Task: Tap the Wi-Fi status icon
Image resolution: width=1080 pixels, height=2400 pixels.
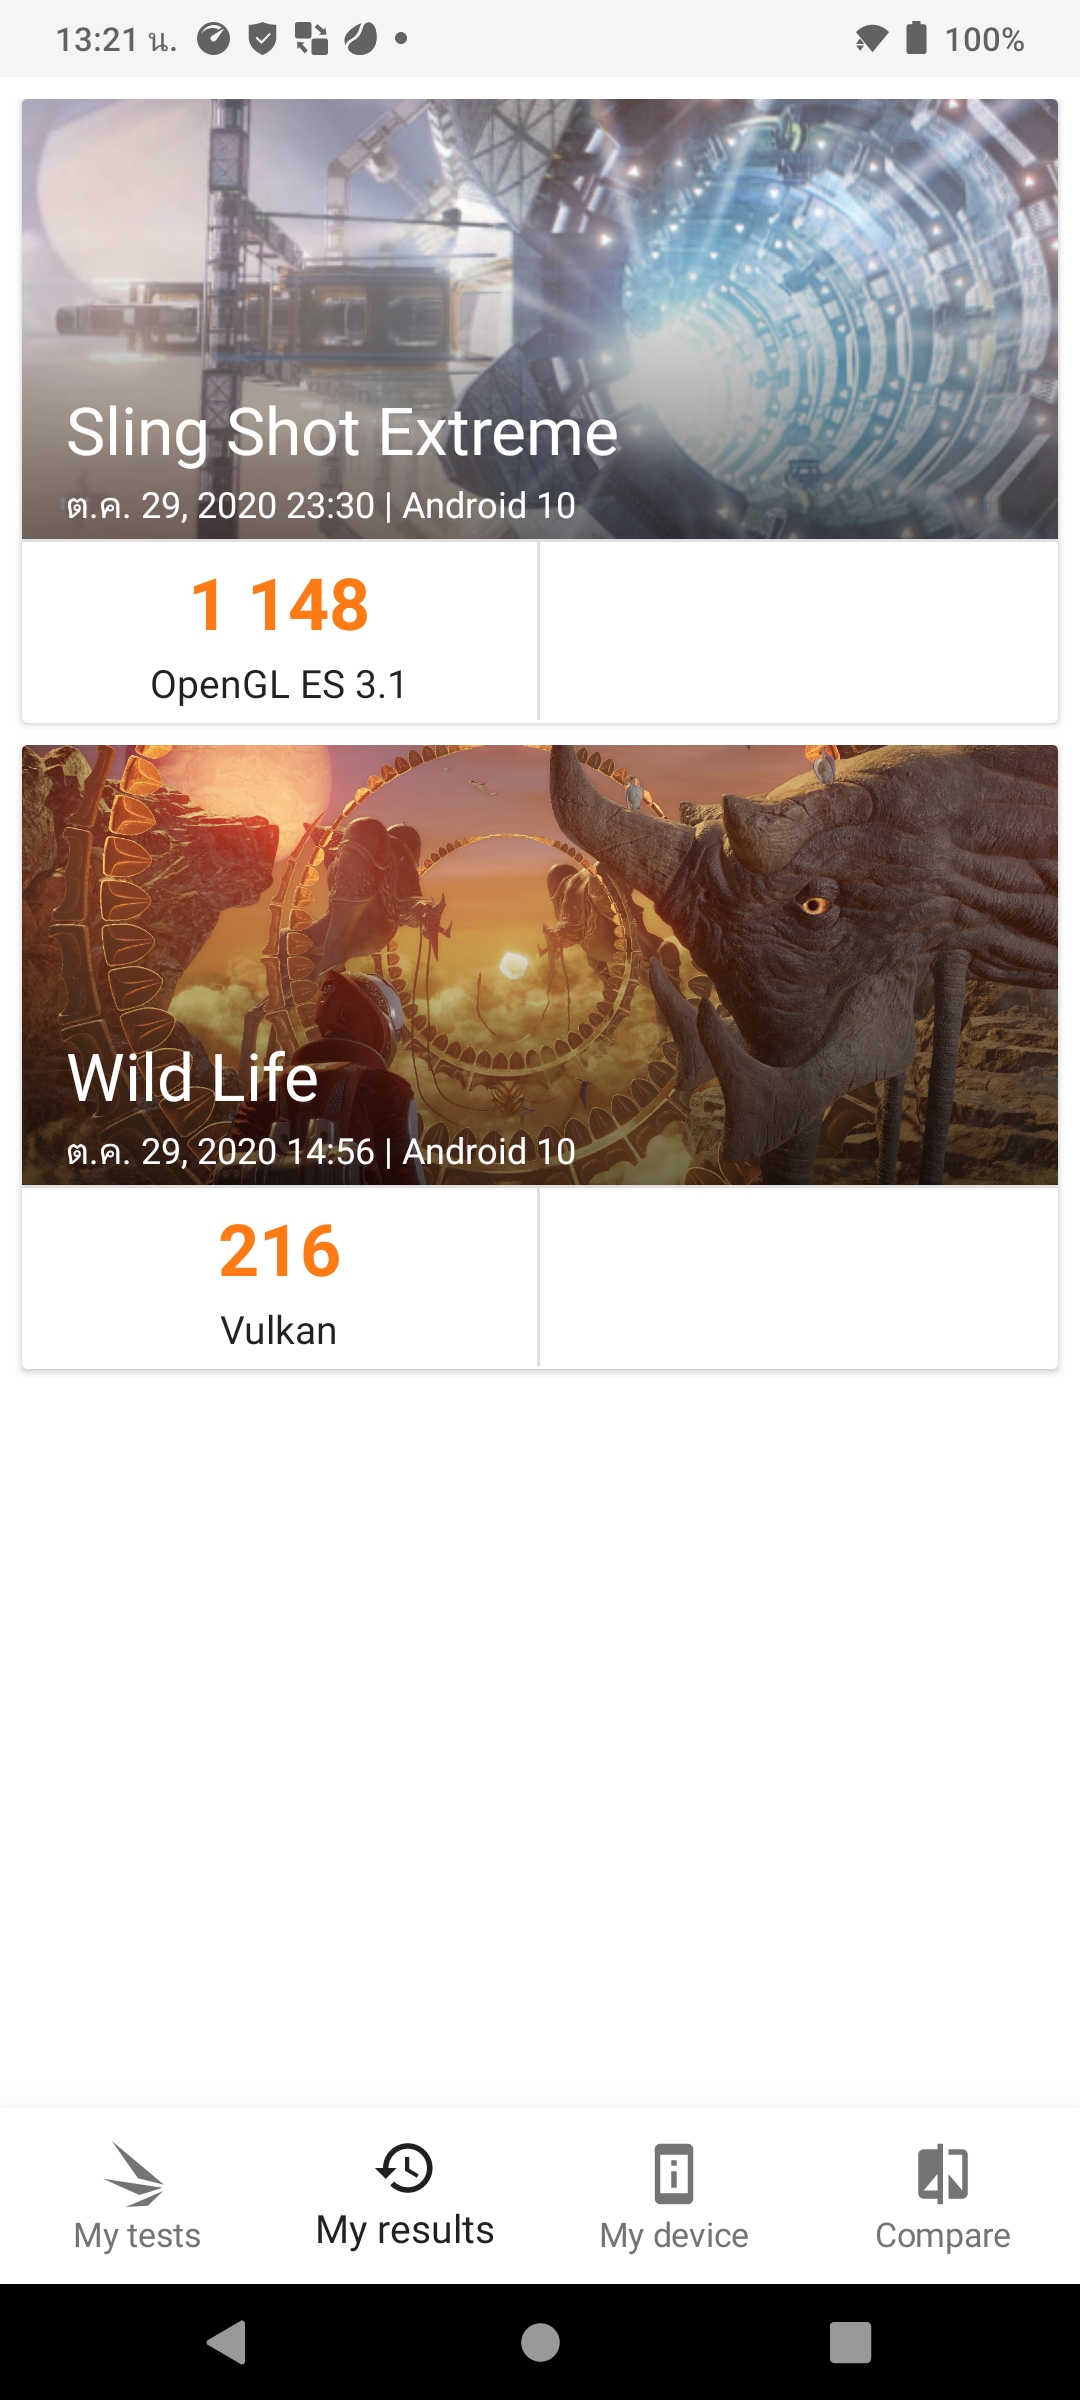Action: [x=871, y=39]
